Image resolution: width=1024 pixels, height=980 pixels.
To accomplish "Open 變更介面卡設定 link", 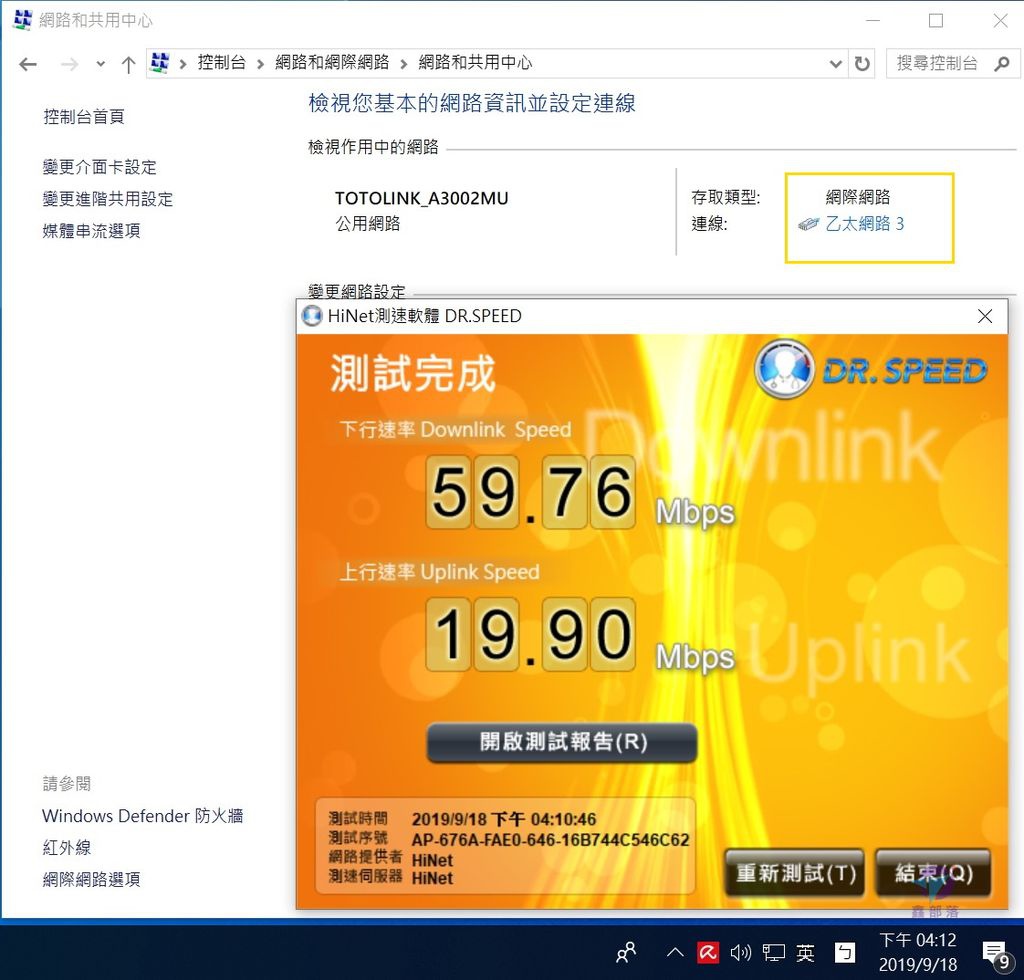I will tap(99, 167).
